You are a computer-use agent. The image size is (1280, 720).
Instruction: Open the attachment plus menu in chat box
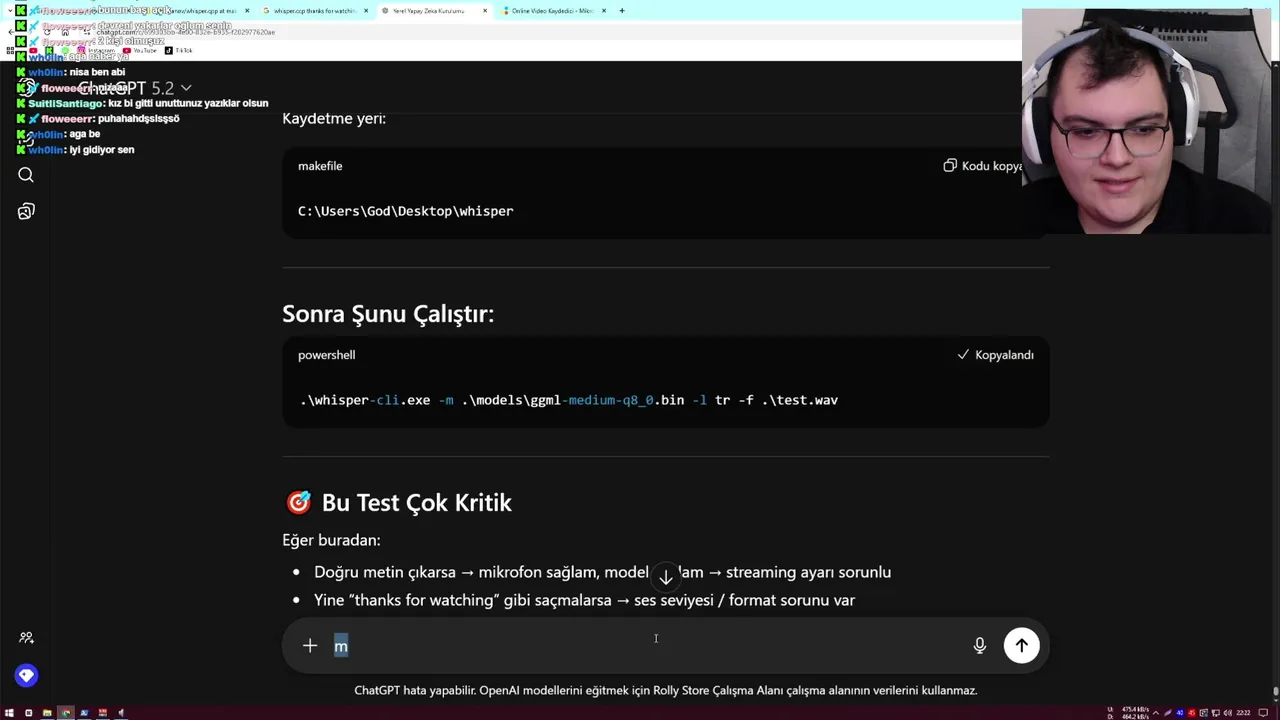point(310,646)
